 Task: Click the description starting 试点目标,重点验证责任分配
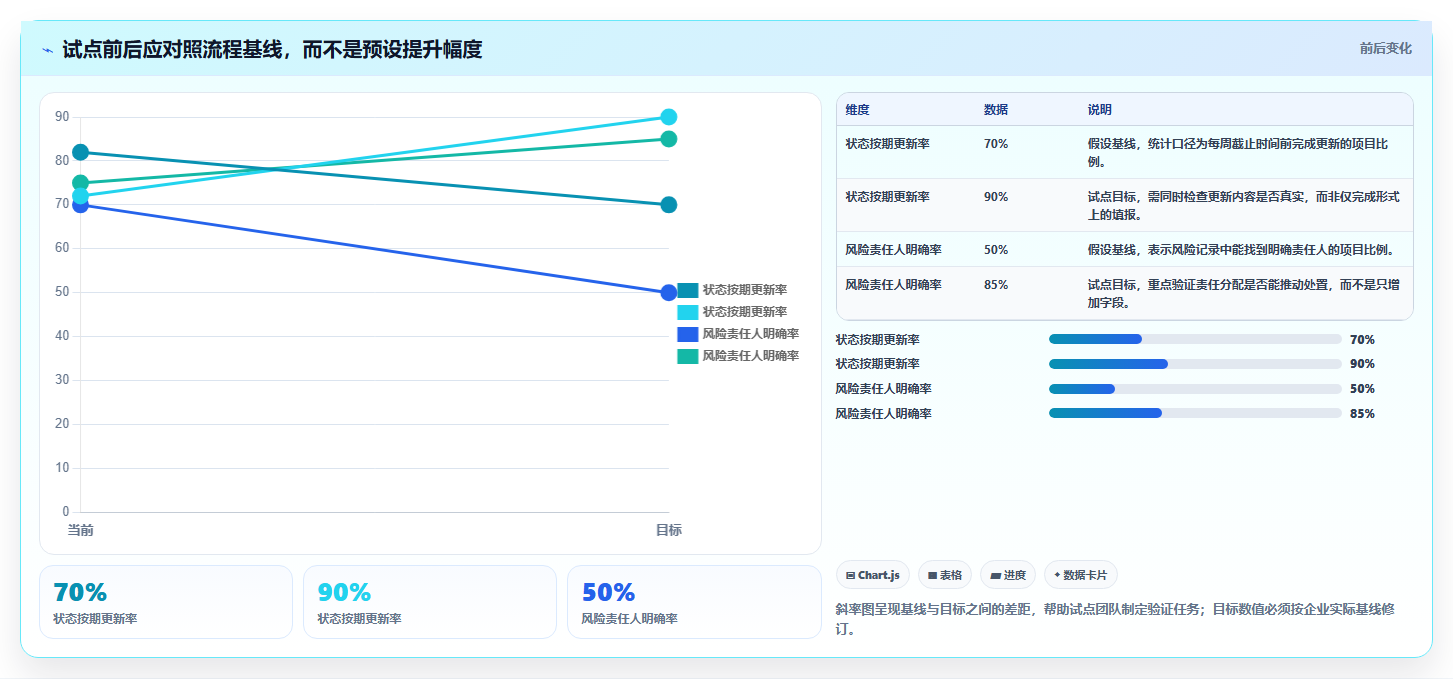pos(1244,293)
